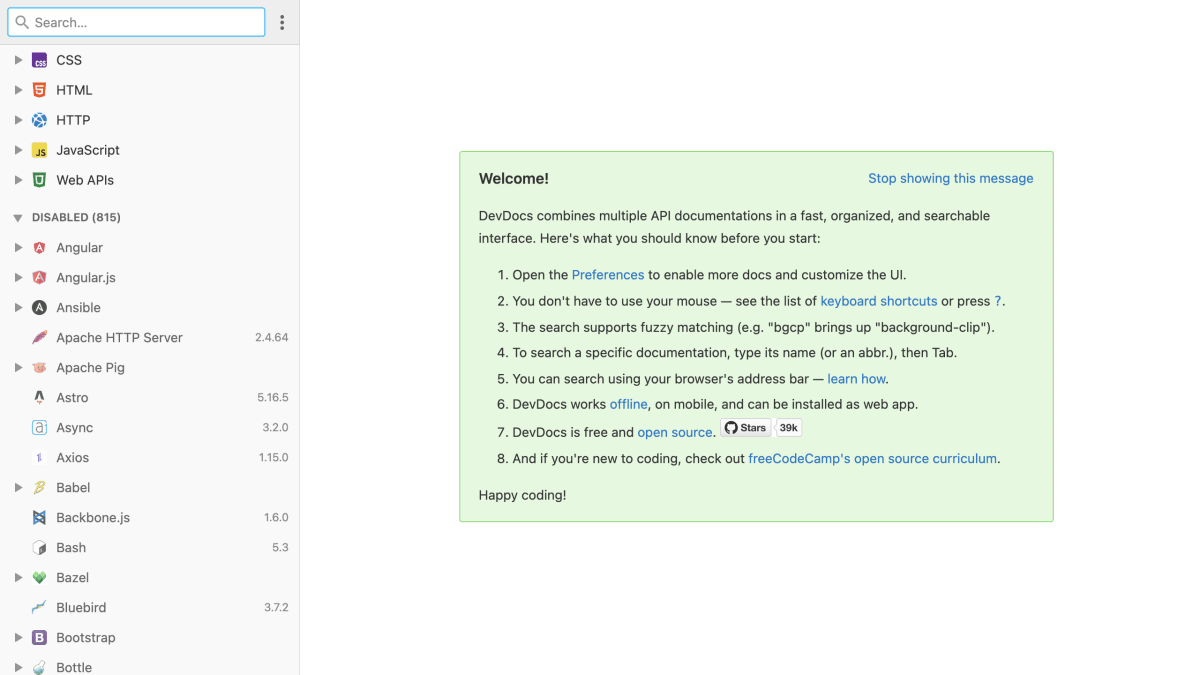Expand the HTML docs tree
Image resolution: width=1200 pixels, height=675 pixels.
click(x=18, y=90)
